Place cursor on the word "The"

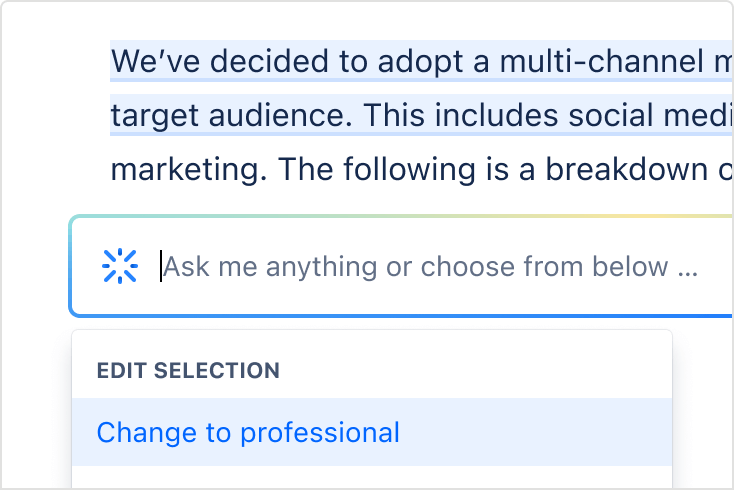pos(305,169)
